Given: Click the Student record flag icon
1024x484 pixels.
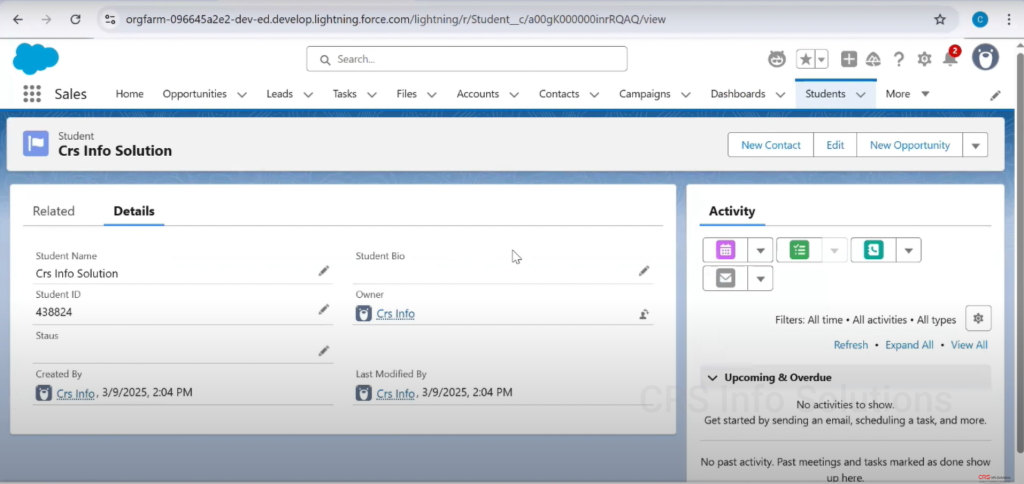Looking at the screenshot, I should 36,144.
